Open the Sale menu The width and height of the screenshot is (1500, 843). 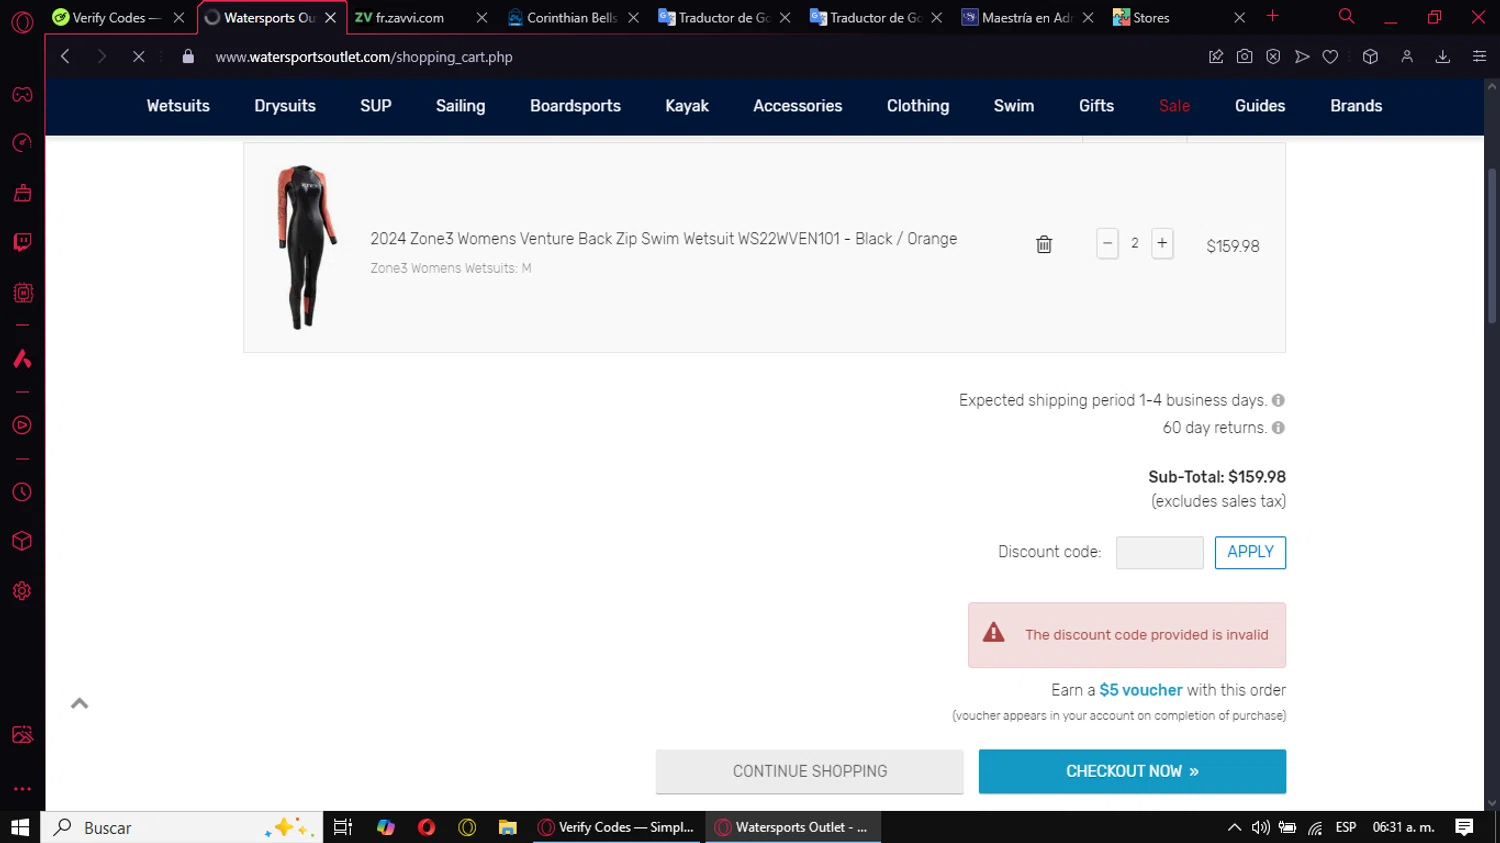1175,106
